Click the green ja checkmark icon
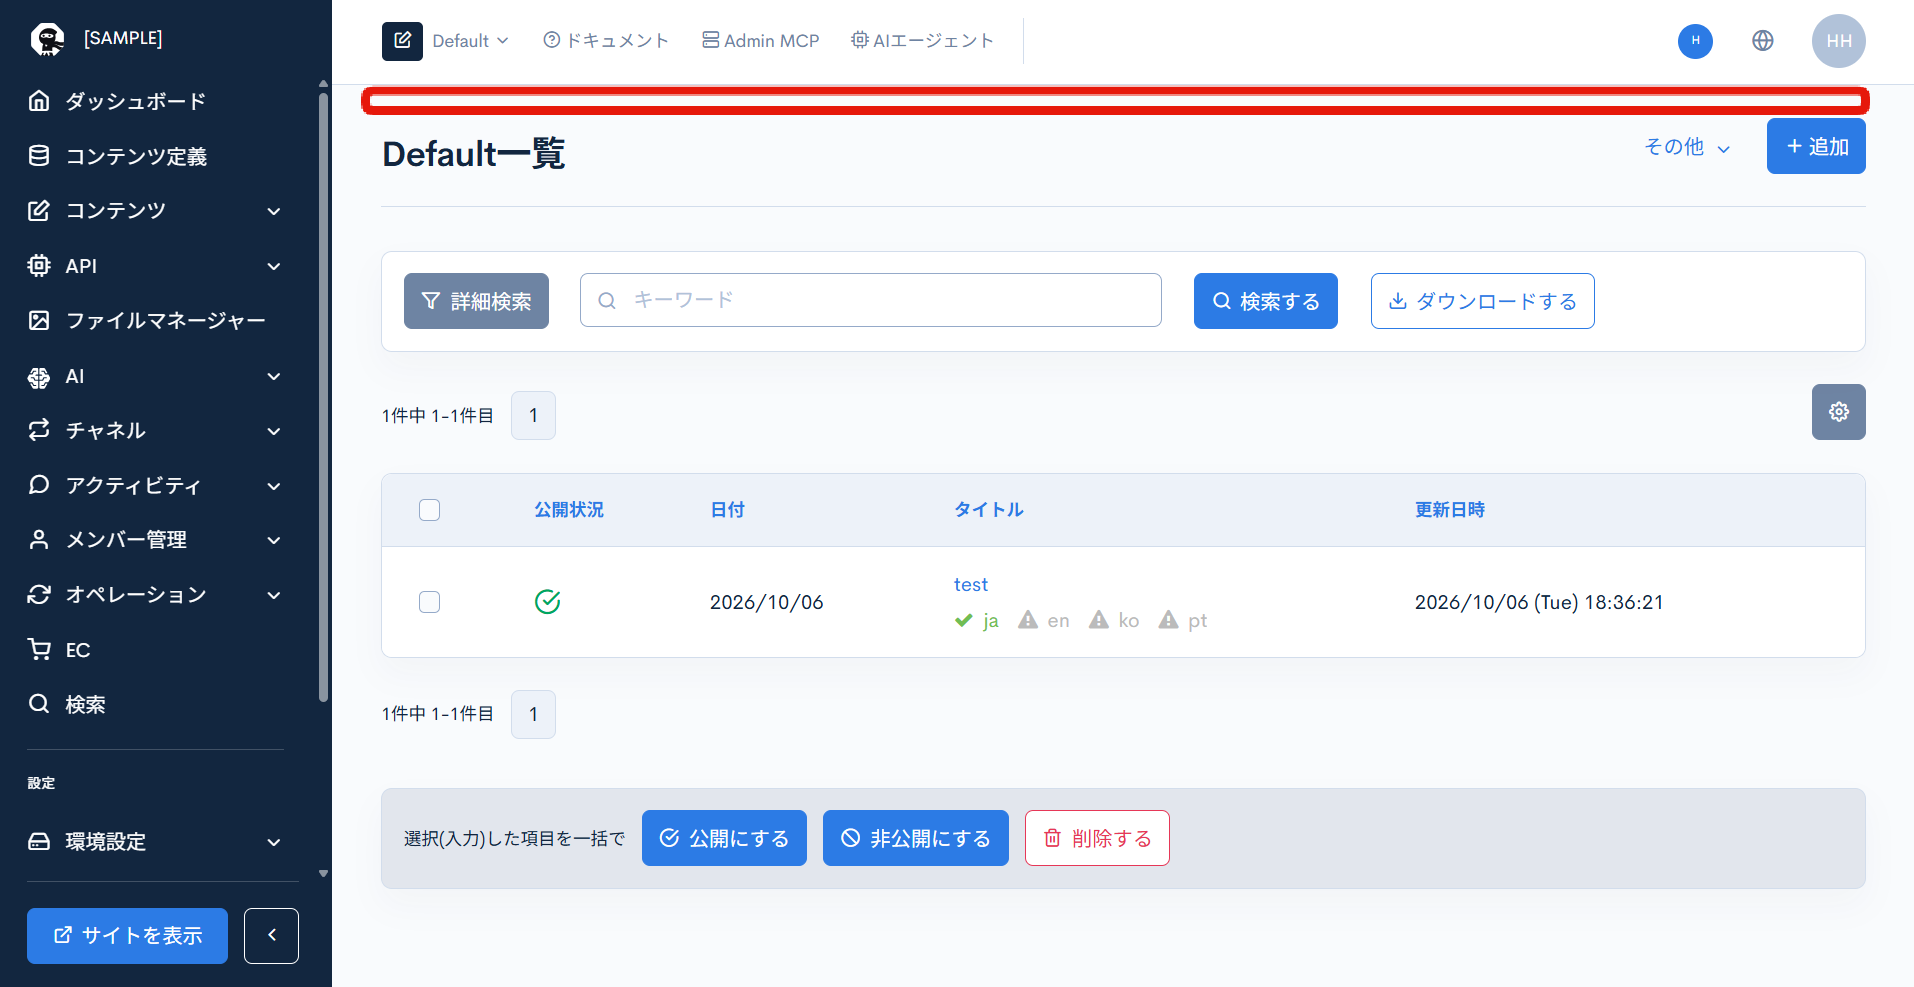The width and height of the screenshot is (1914, 987). 964,620
